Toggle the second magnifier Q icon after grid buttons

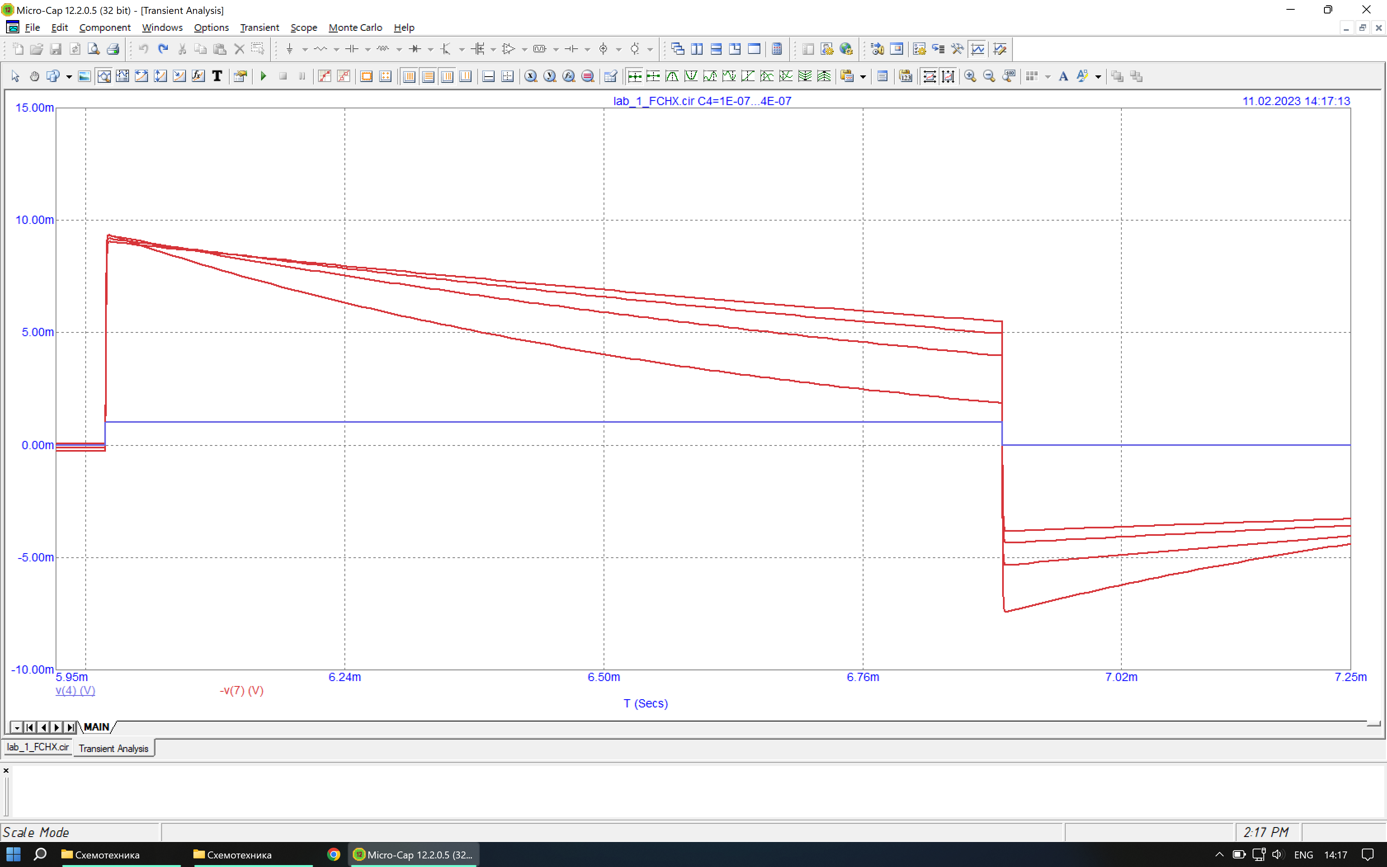point(549,76)
